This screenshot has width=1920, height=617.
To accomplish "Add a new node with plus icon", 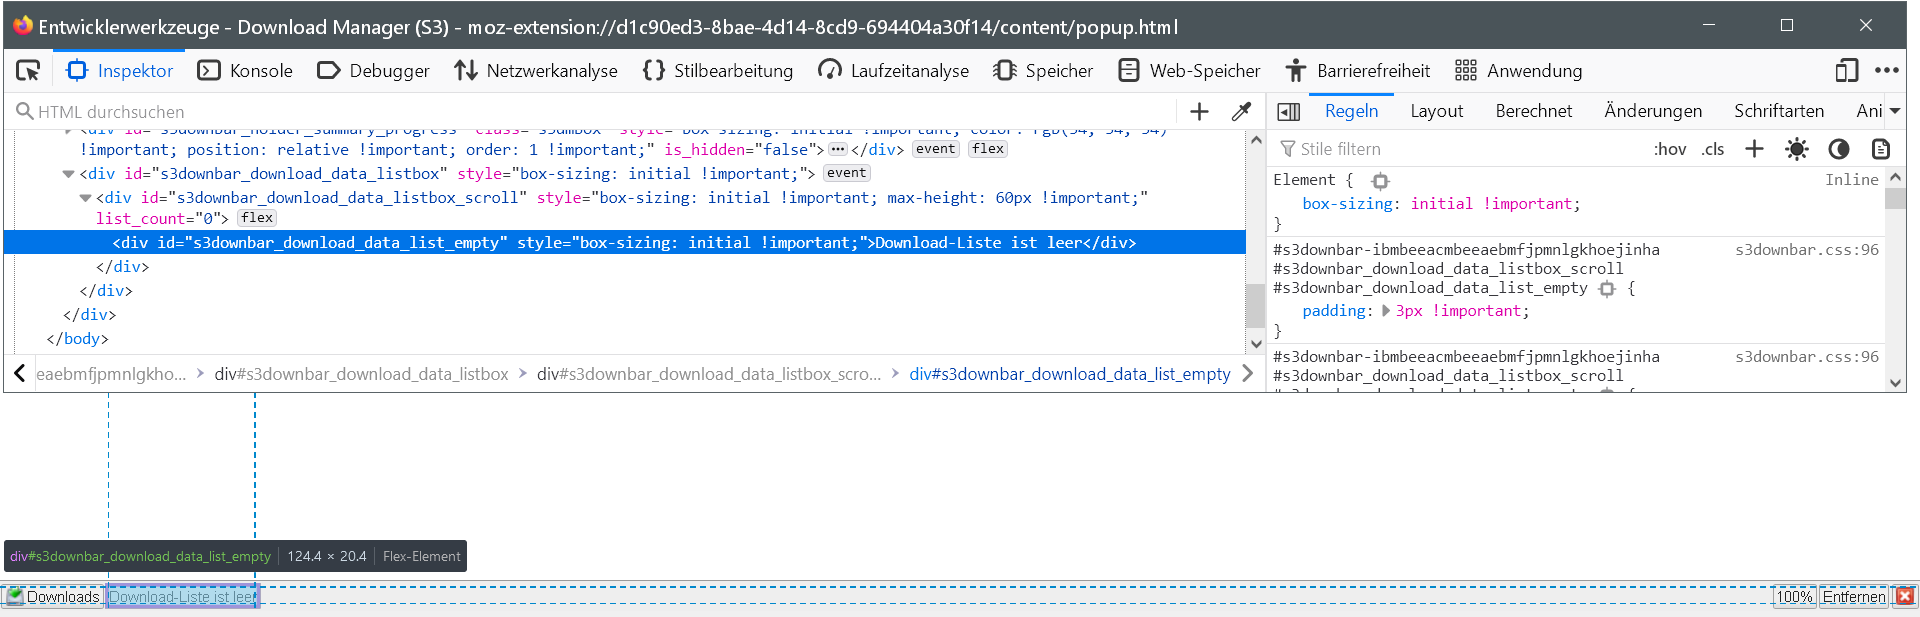I will pyautogui.click(x=1199, y=112).
